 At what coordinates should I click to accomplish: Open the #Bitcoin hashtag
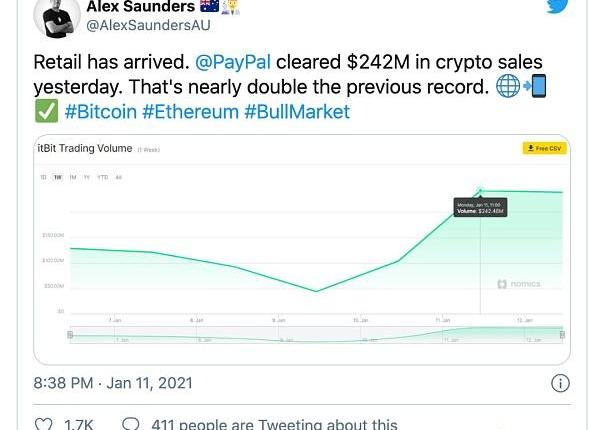(108, 111)
